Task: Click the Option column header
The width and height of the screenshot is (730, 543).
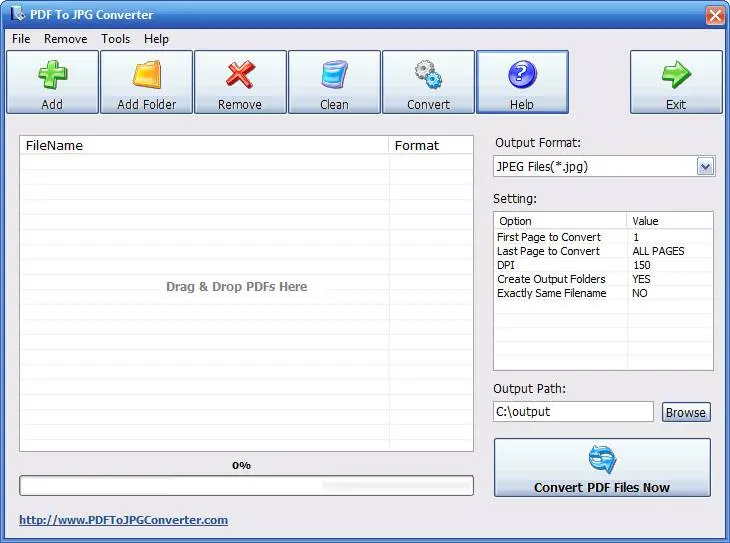Action: click(561, 221)
